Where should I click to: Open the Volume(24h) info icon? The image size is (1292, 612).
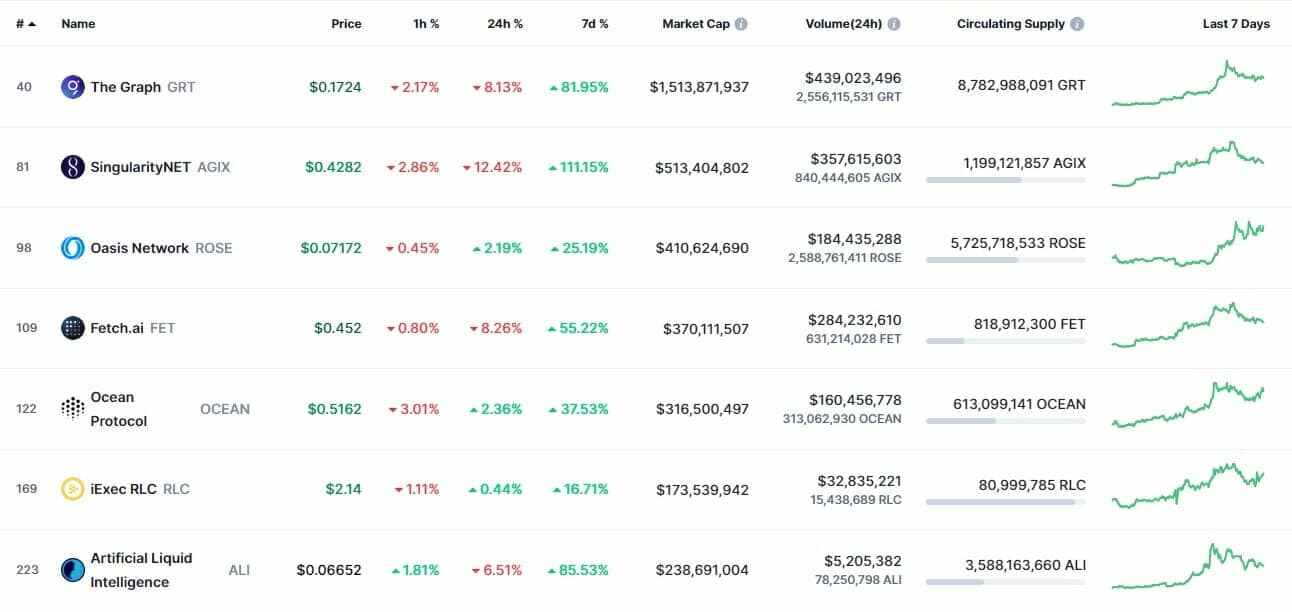894,24
